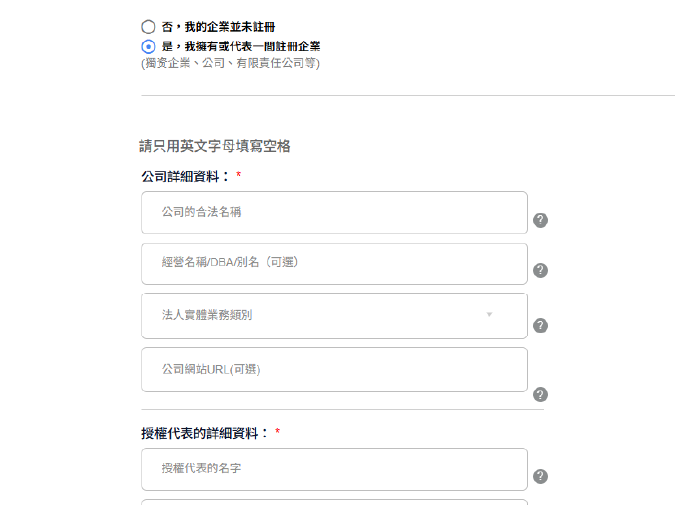Click the 授權代表的名字 input field
The height and width of the screenshot is (505, 675).
tap(334, 469)
